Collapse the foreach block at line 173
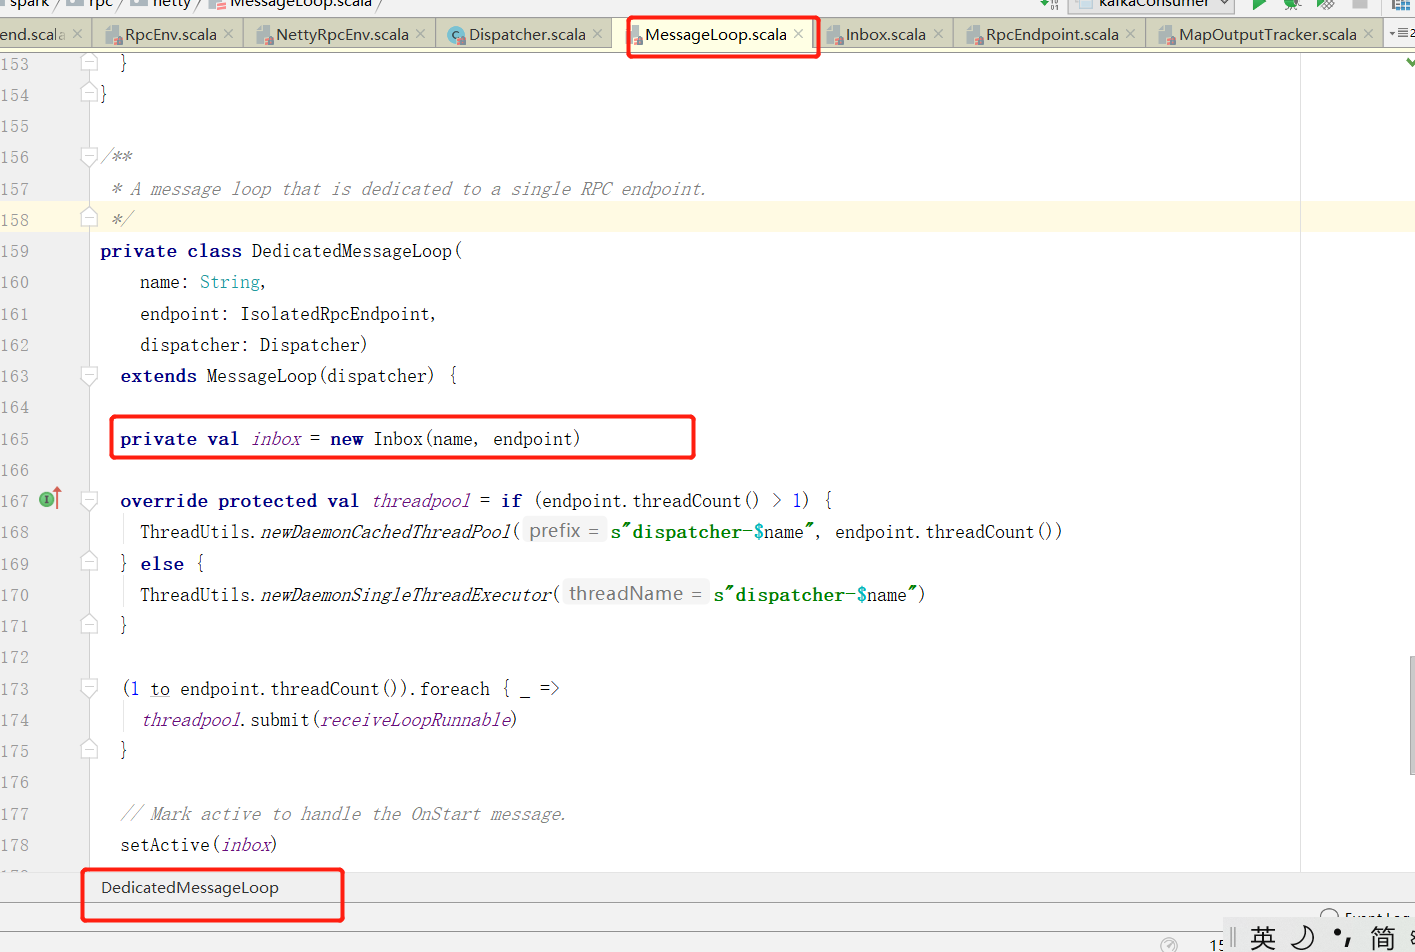This screenshot has width=1415, height=952. pyautogui.click(x=89, y=688)
